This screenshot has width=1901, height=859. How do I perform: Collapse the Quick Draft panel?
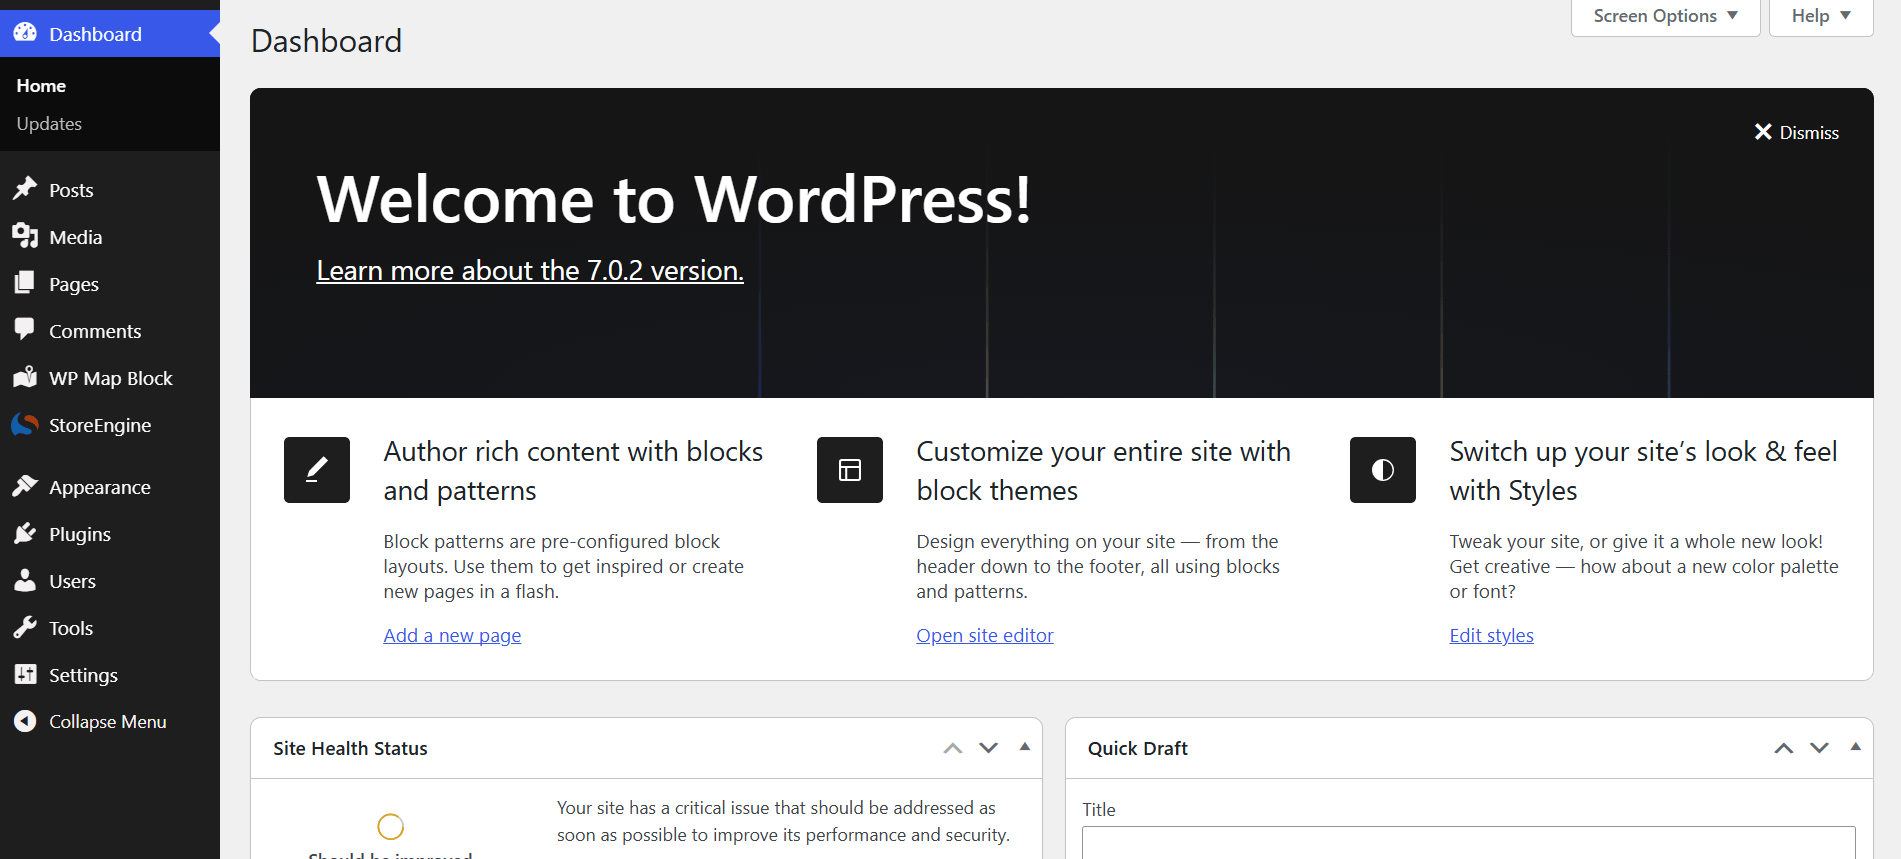(x=1856, y=747)
